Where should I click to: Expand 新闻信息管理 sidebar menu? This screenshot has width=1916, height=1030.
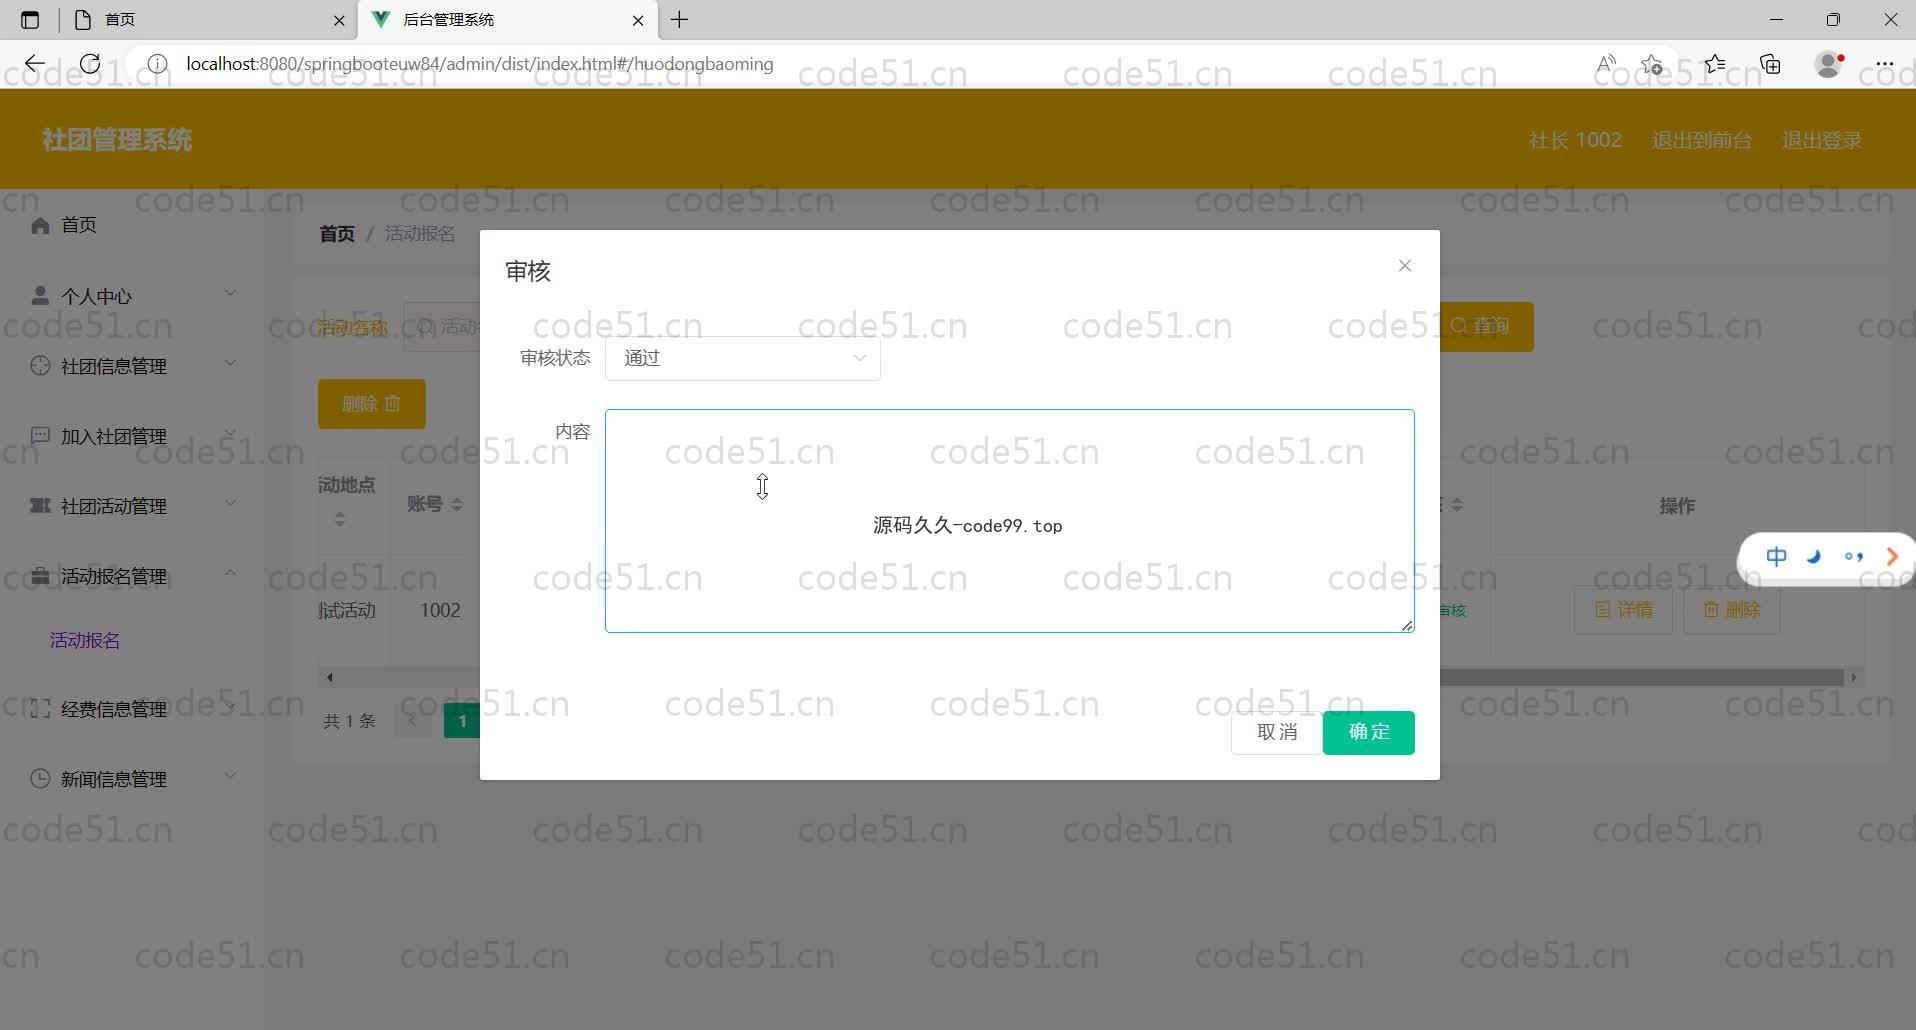pyautogui.click(x=132, y=779)
